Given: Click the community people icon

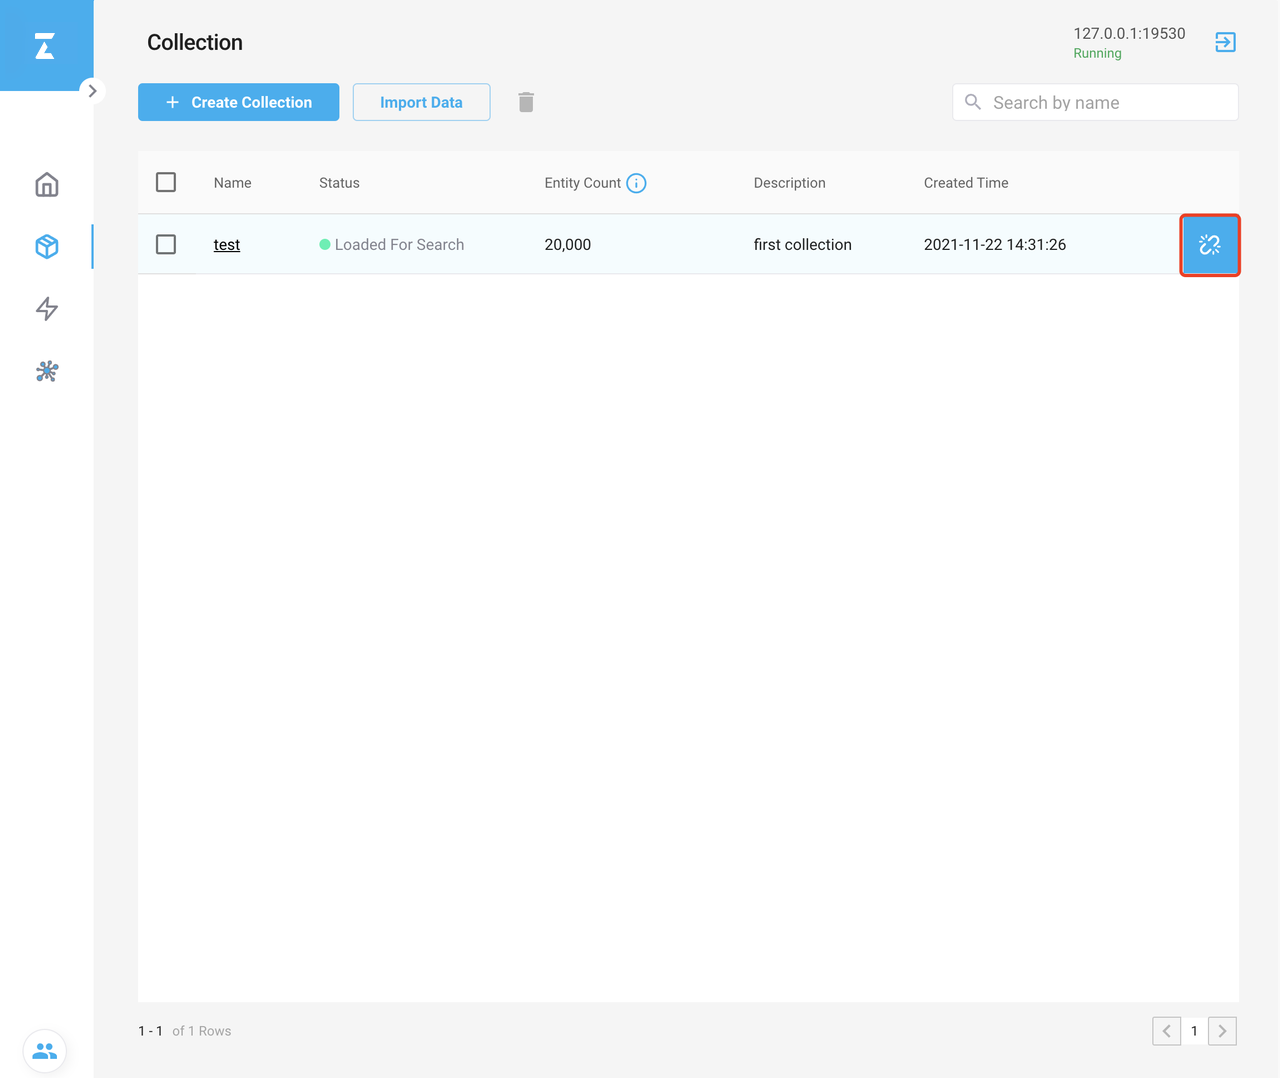Looking at the screenshot, I should pos(45,1051).
